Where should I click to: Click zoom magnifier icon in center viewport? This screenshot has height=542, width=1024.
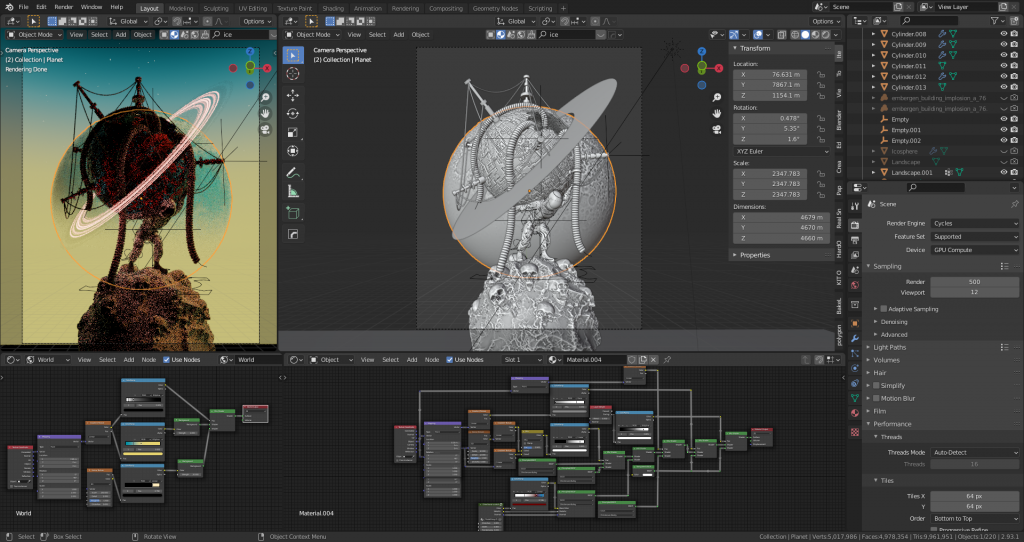click(716, 98)
